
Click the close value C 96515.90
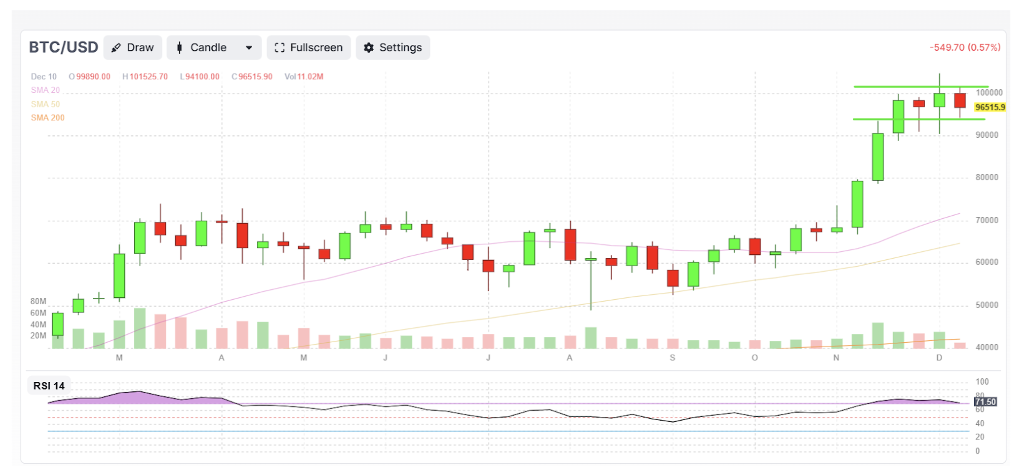[252, 77]
